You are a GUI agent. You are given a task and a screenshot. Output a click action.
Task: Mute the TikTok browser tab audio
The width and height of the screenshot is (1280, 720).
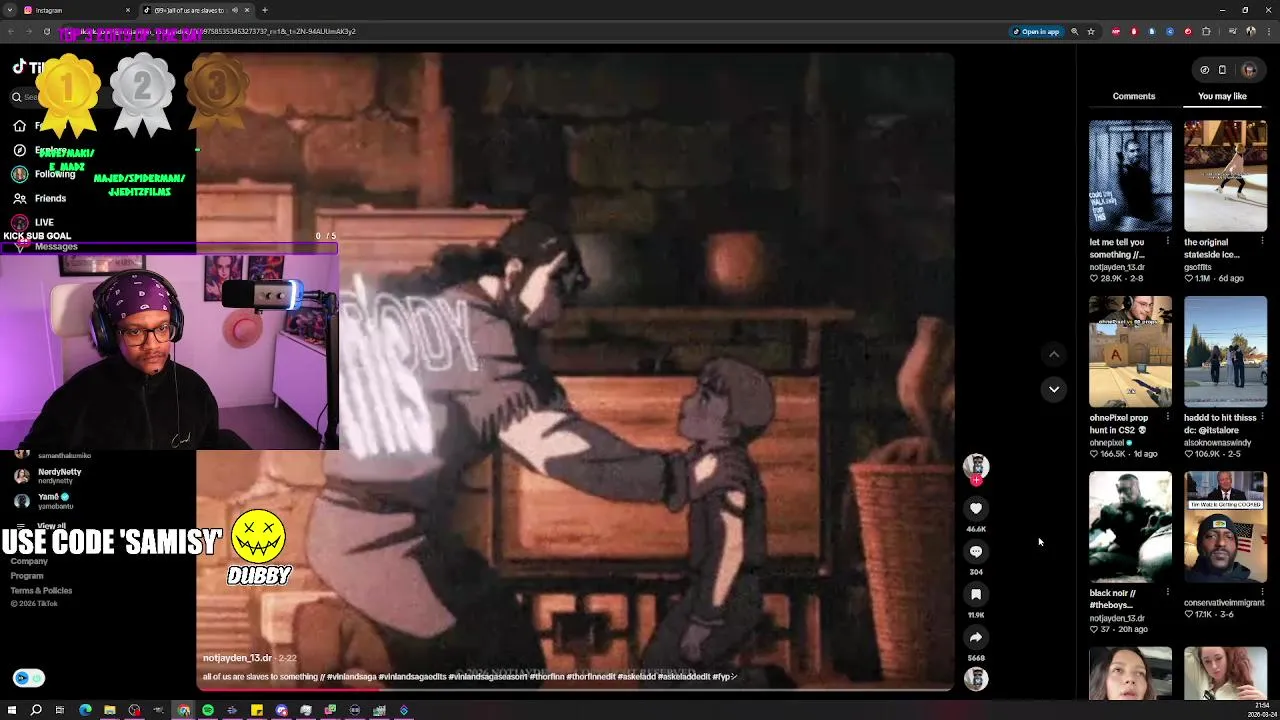(x=235, y=10)
